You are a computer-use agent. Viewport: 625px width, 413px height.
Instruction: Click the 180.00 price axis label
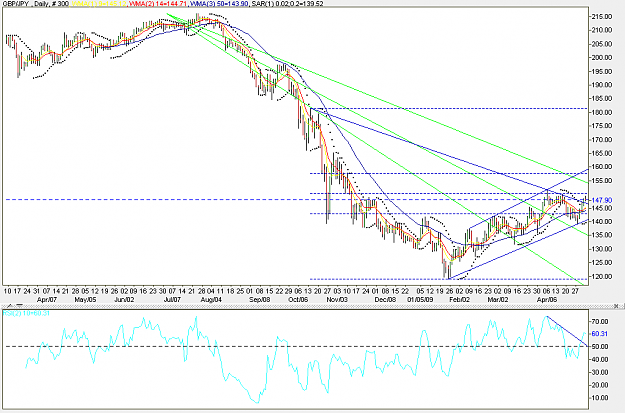602,112
